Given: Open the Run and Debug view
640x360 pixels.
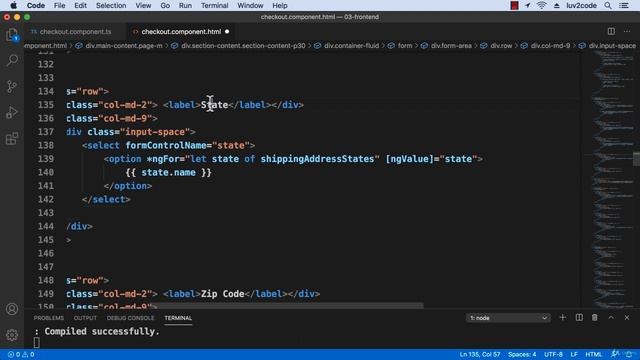Looking at the screenshot, I should click(12, 112).
